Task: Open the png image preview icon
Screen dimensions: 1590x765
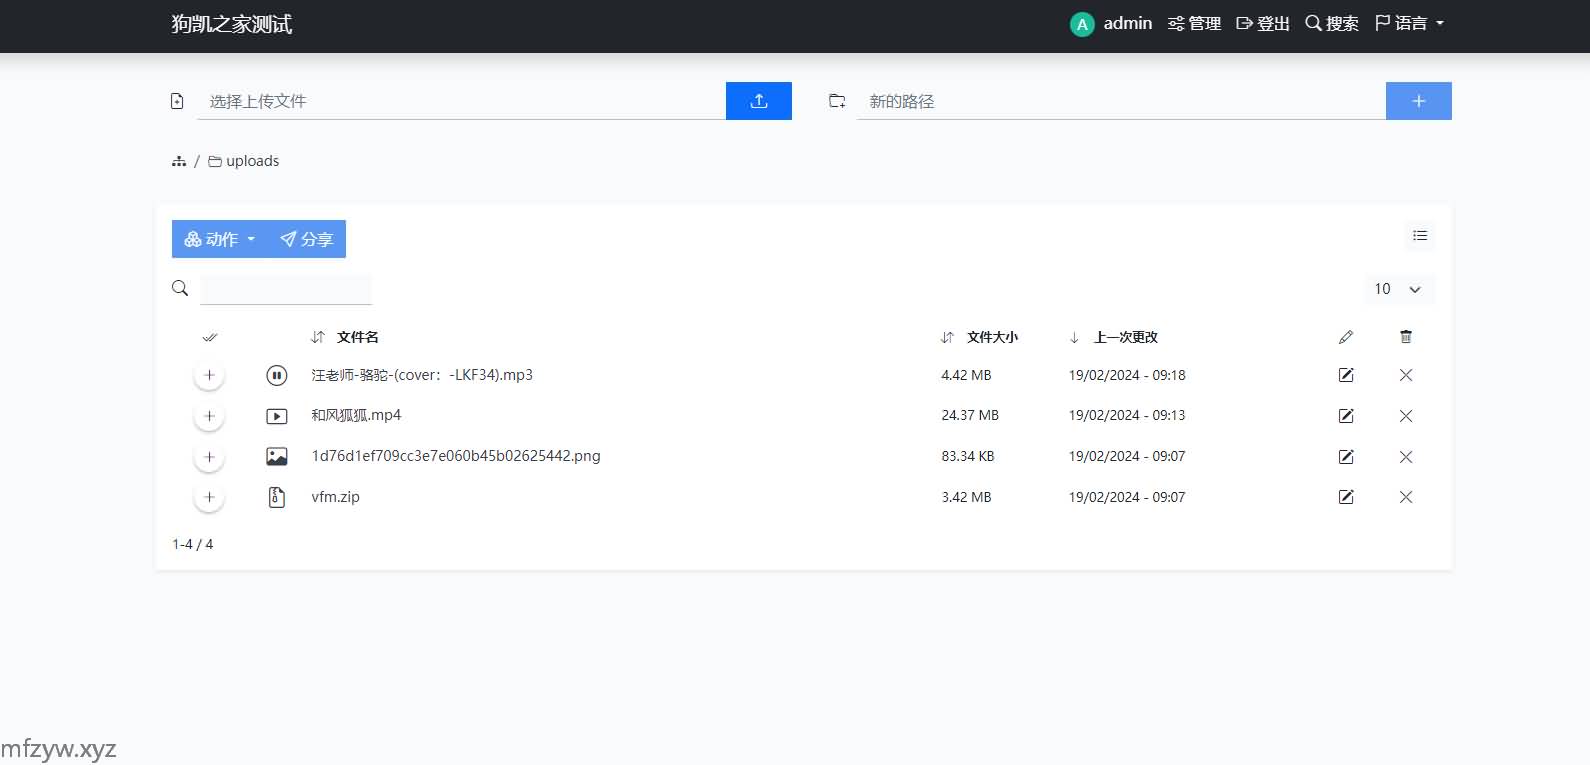Action: click(277, 457)
